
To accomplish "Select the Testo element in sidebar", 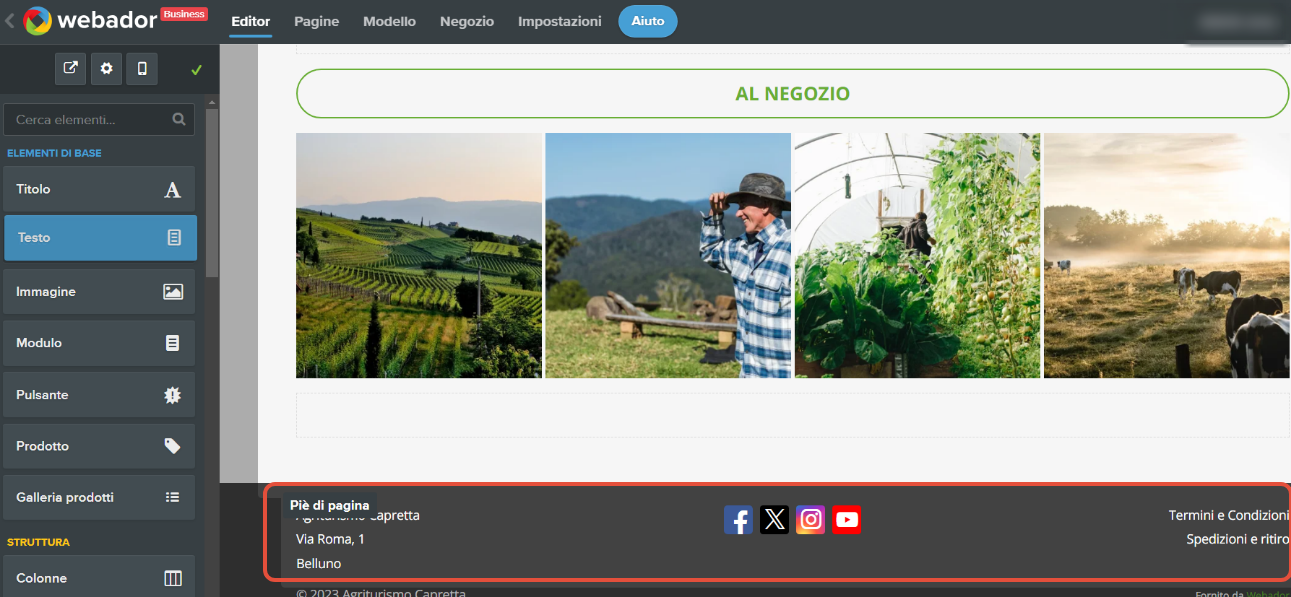I will click(100, 238).
